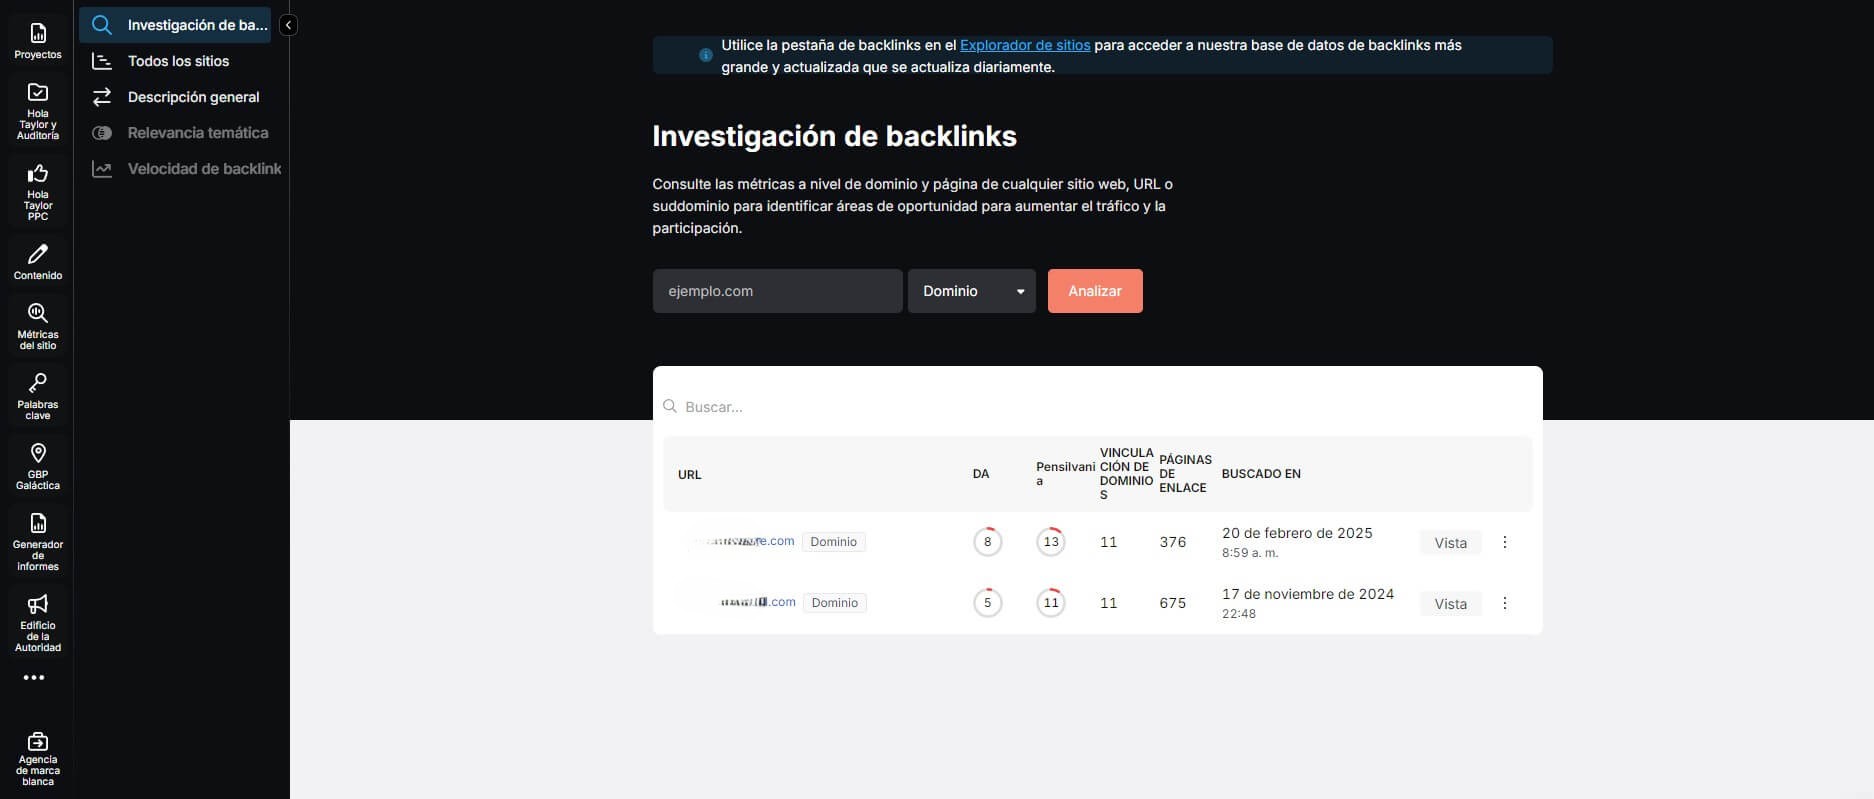Collapse the secondary sidebar panel chevron

[288, 25]
